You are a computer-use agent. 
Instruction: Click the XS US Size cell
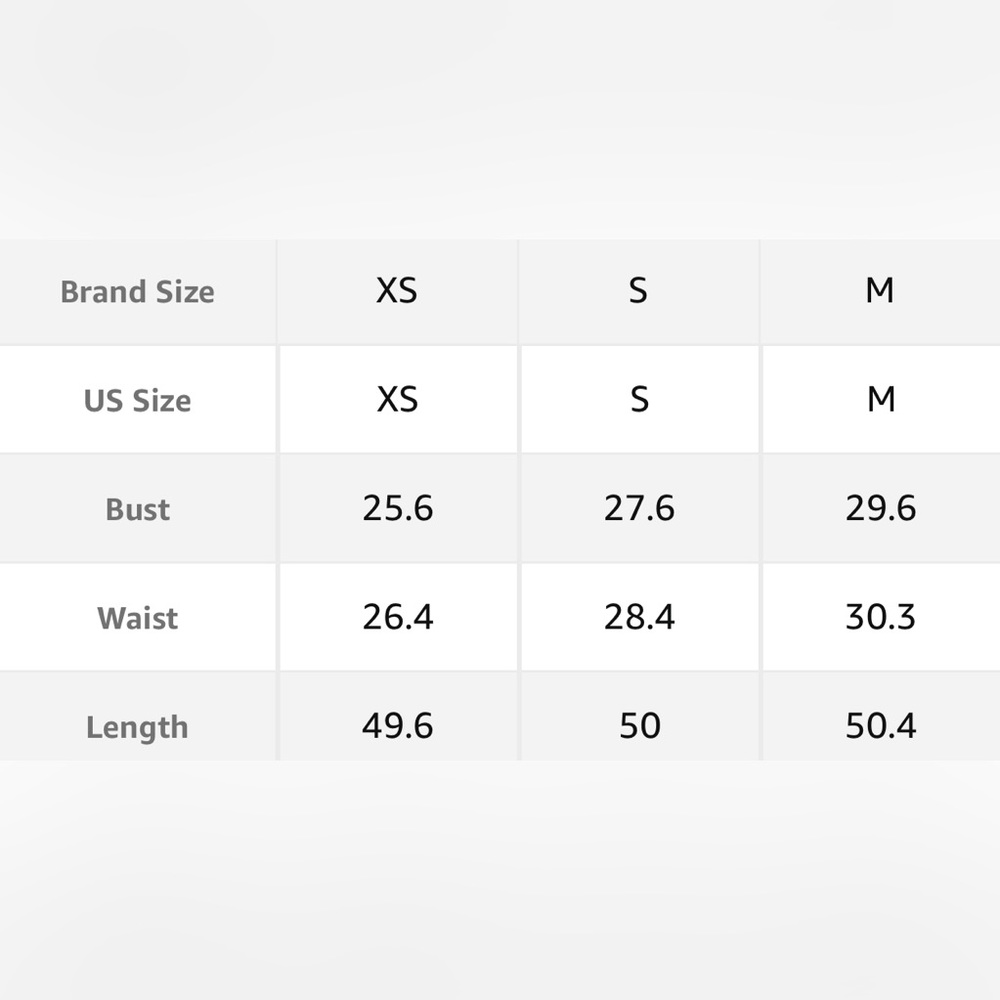click(397, 400)
